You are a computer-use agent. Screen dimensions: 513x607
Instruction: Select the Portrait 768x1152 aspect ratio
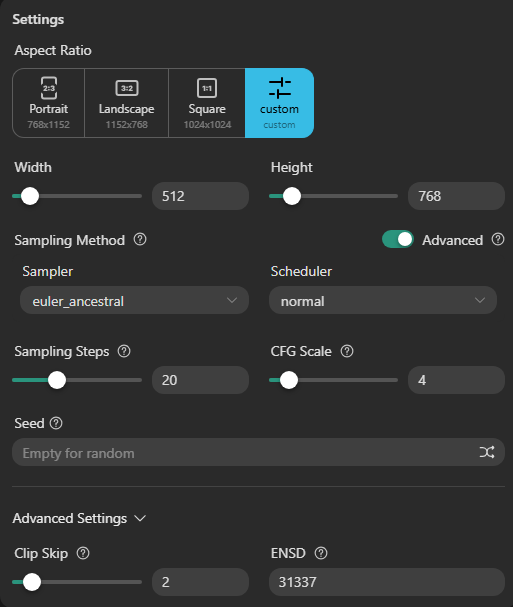(x=48, y=103)
